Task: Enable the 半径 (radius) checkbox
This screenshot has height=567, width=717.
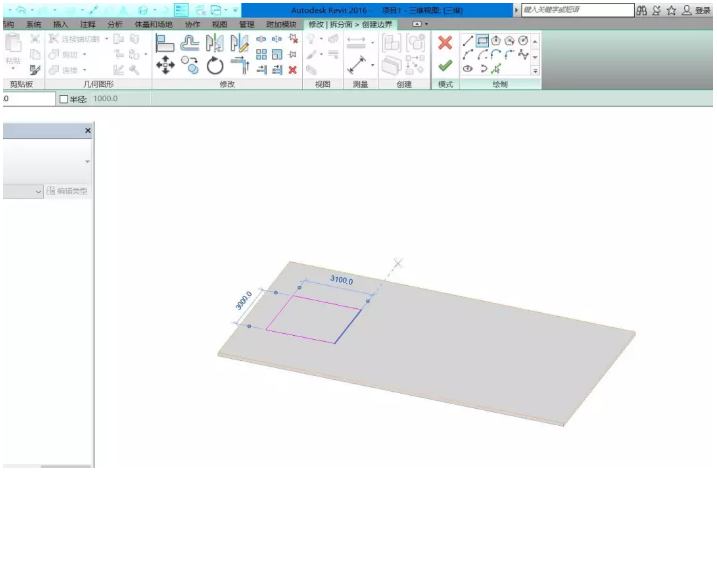Action: [64, 99]
